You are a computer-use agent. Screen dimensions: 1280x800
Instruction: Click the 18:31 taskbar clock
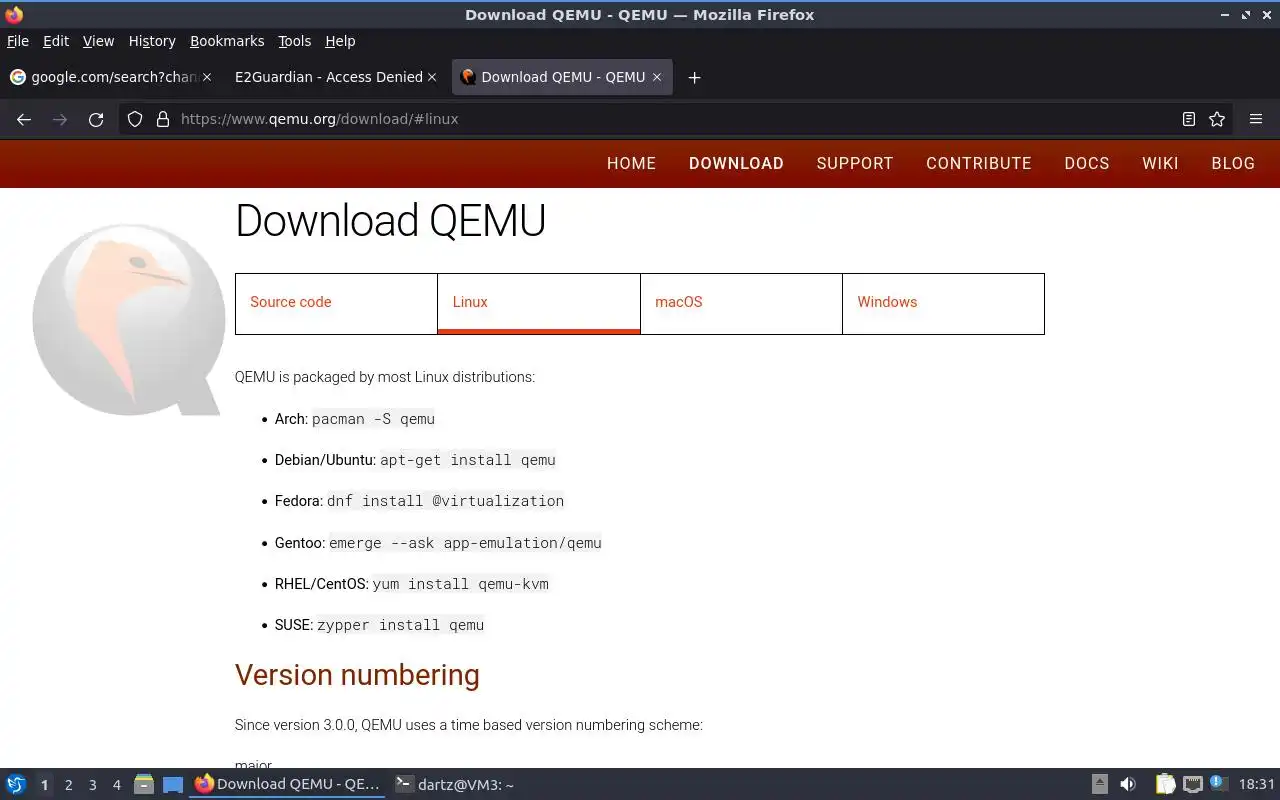[x=1257, y=785]
